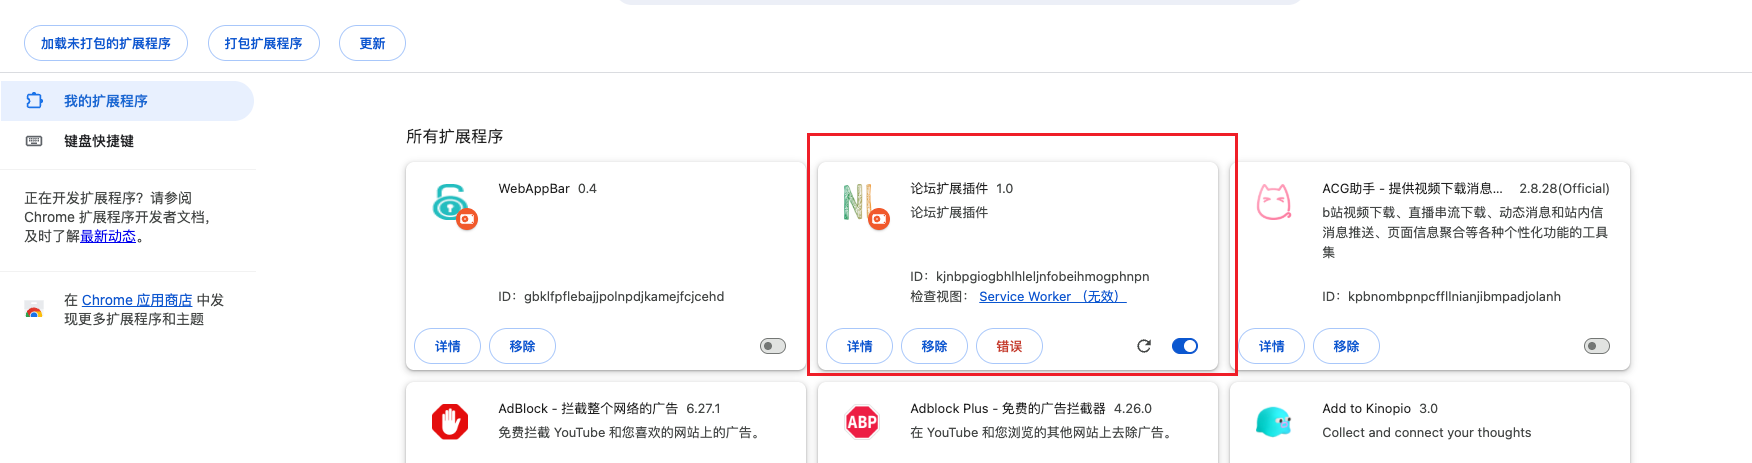Image resolution: width=1752 pixels, height=463 pixels.
Task: Click the ACG助手 pink cat icon
Action: pos(1273,203)
